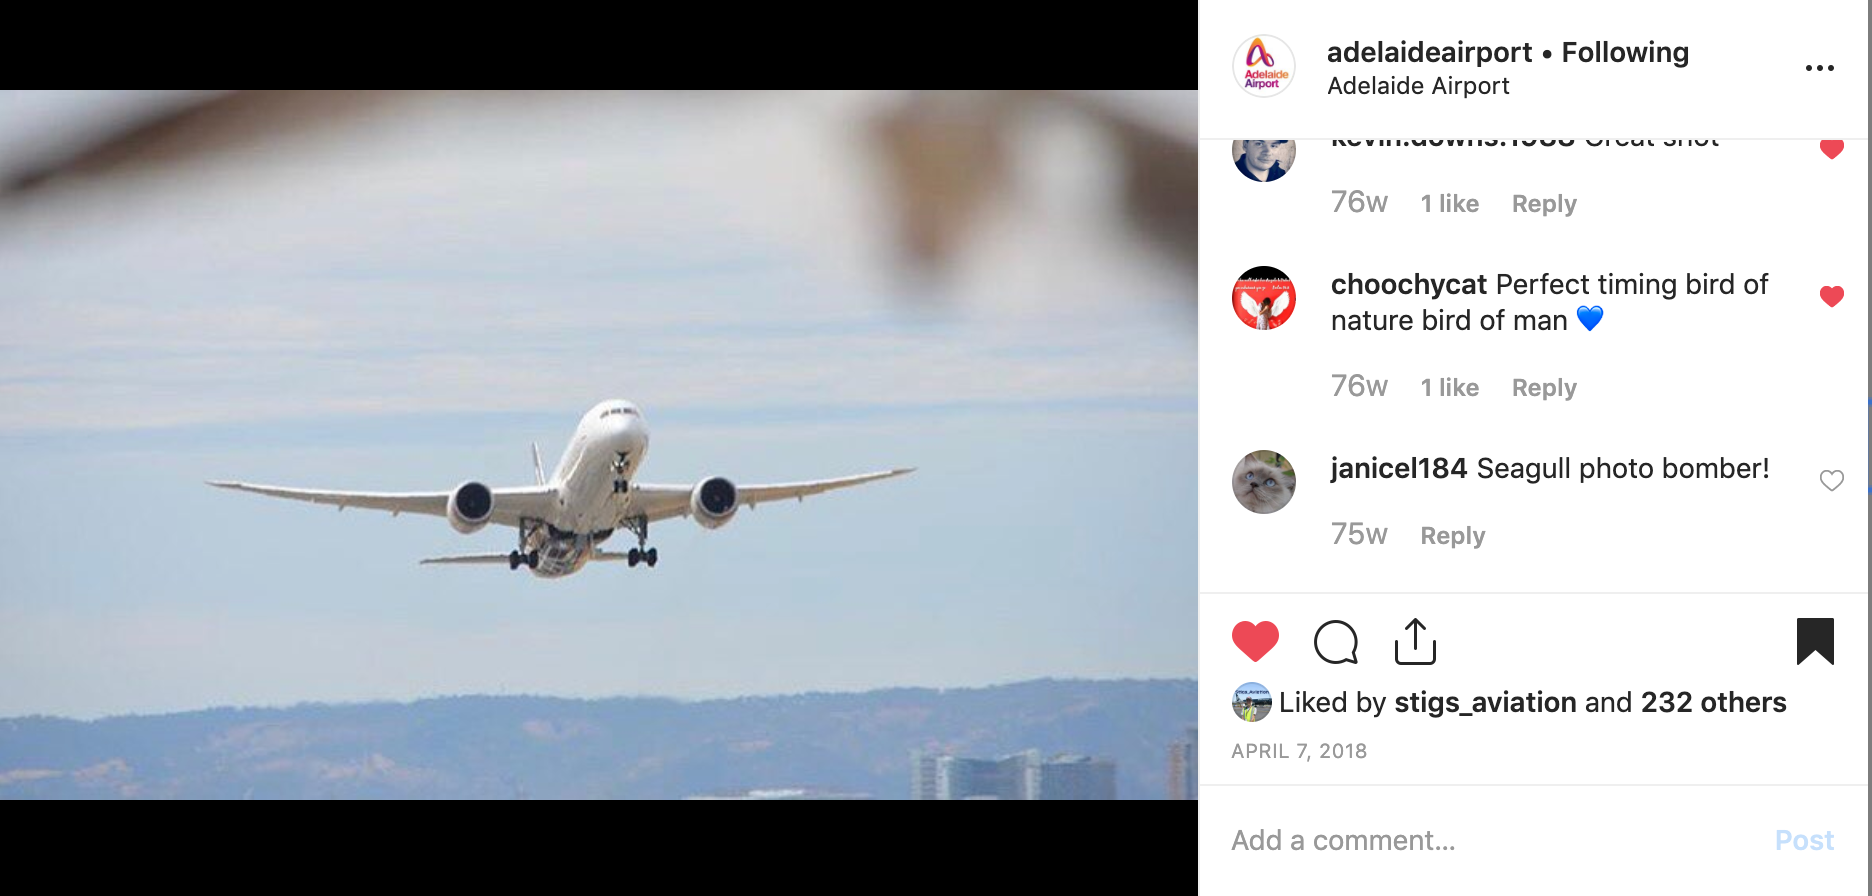
Task: Unlike choochycat's comment red heart
Action: pyautogui.click(x=1832, y=296)
